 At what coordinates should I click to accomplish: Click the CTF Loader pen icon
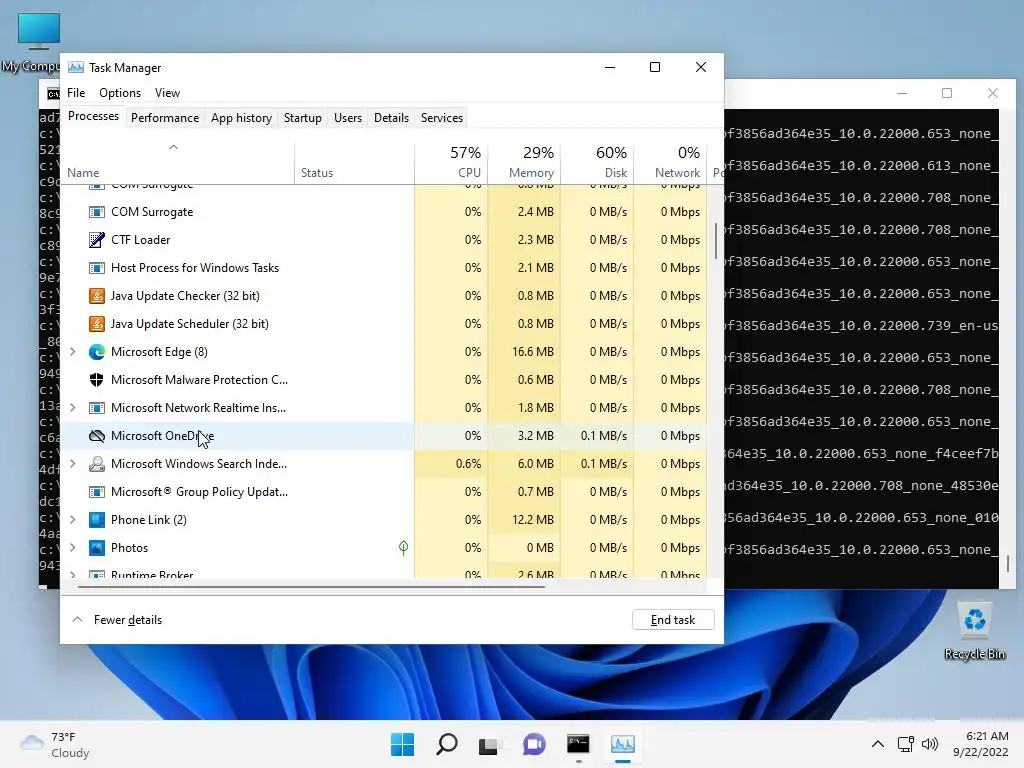coord(97,240)
